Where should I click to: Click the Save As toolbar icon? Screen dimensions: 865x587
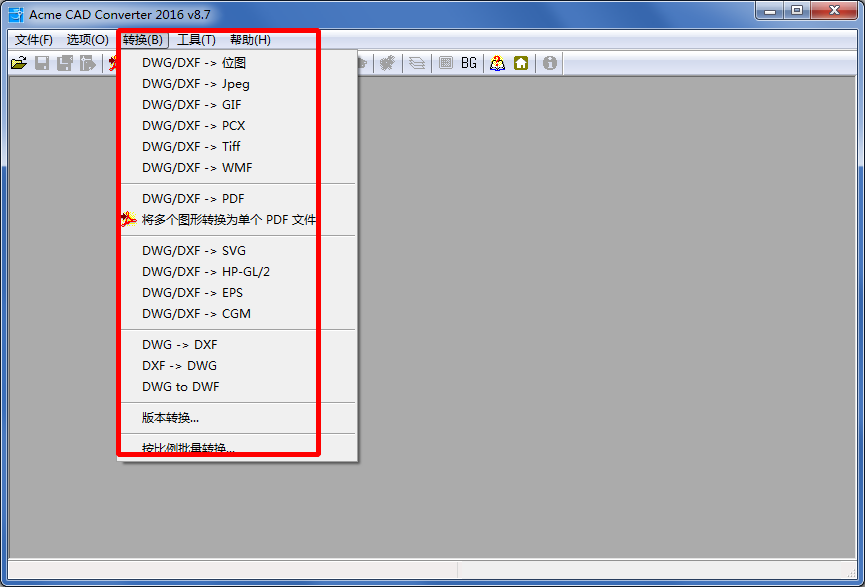pos(64,62)
